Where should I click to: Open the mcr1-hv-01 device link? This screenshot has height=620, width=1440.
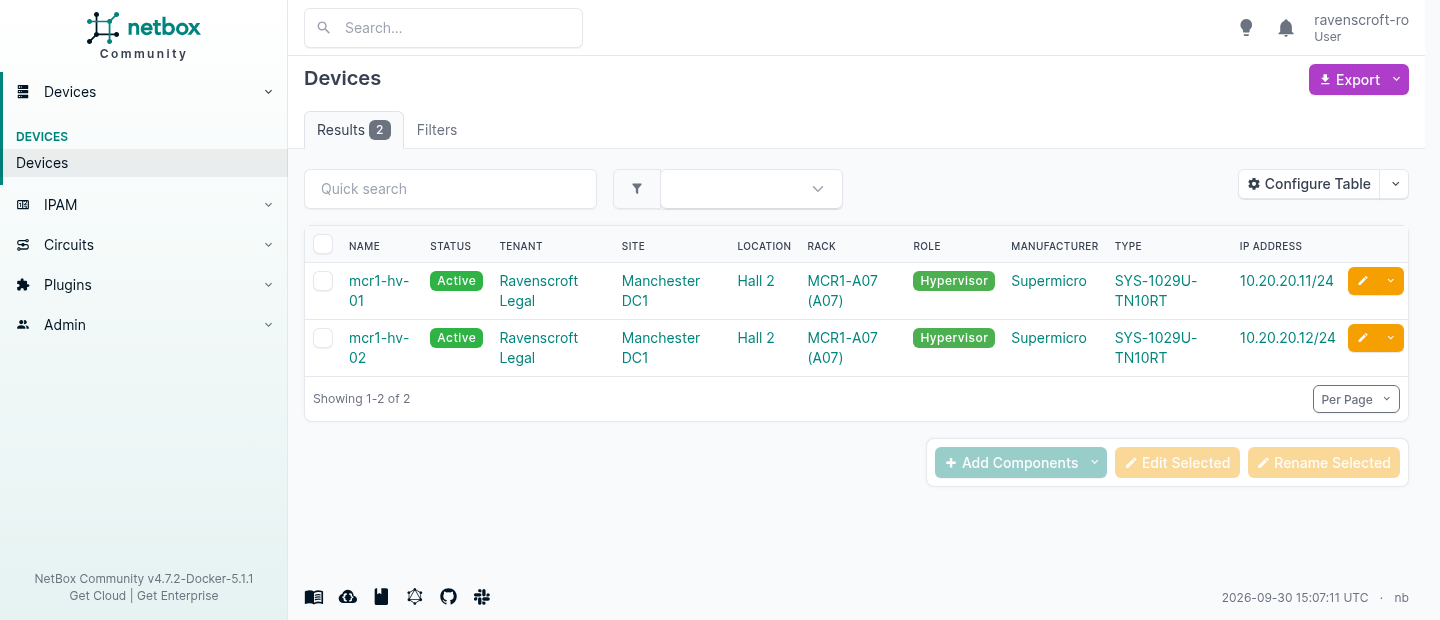click(x=379, y=291)
